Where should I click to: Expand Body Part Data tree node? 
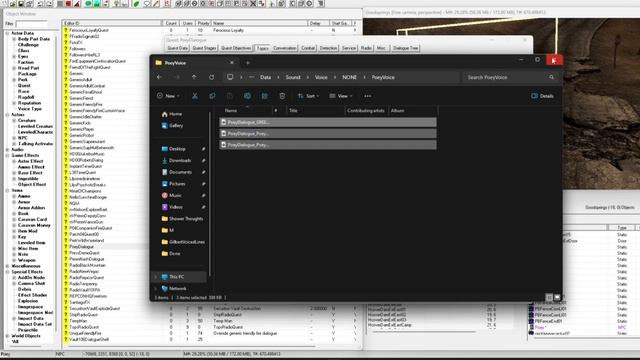14,39
